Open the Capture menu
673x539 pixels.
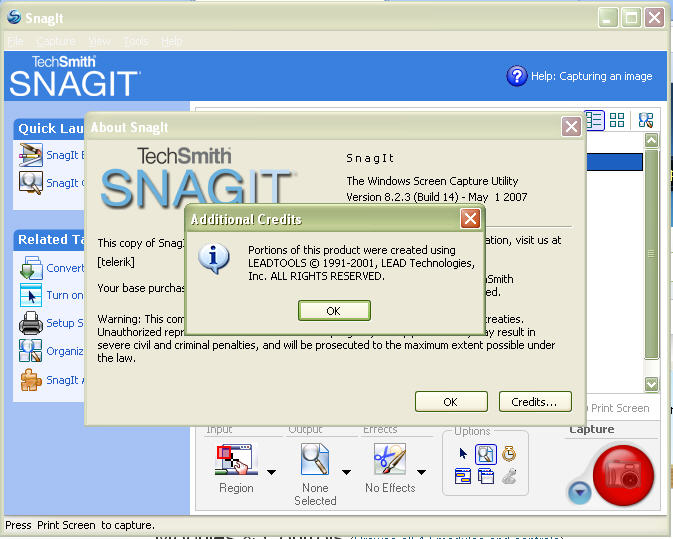tap(56, 42)
